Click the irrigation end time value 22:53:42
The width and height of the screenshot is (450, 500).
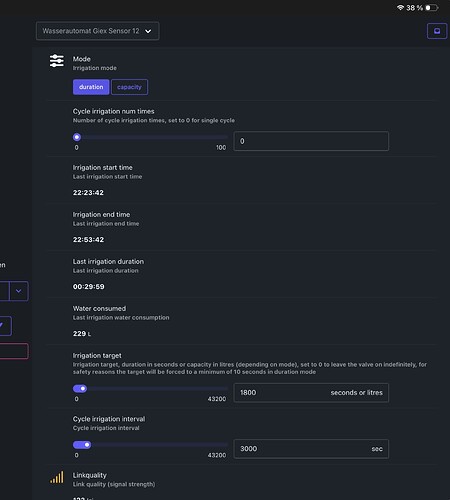click(88, 240)
